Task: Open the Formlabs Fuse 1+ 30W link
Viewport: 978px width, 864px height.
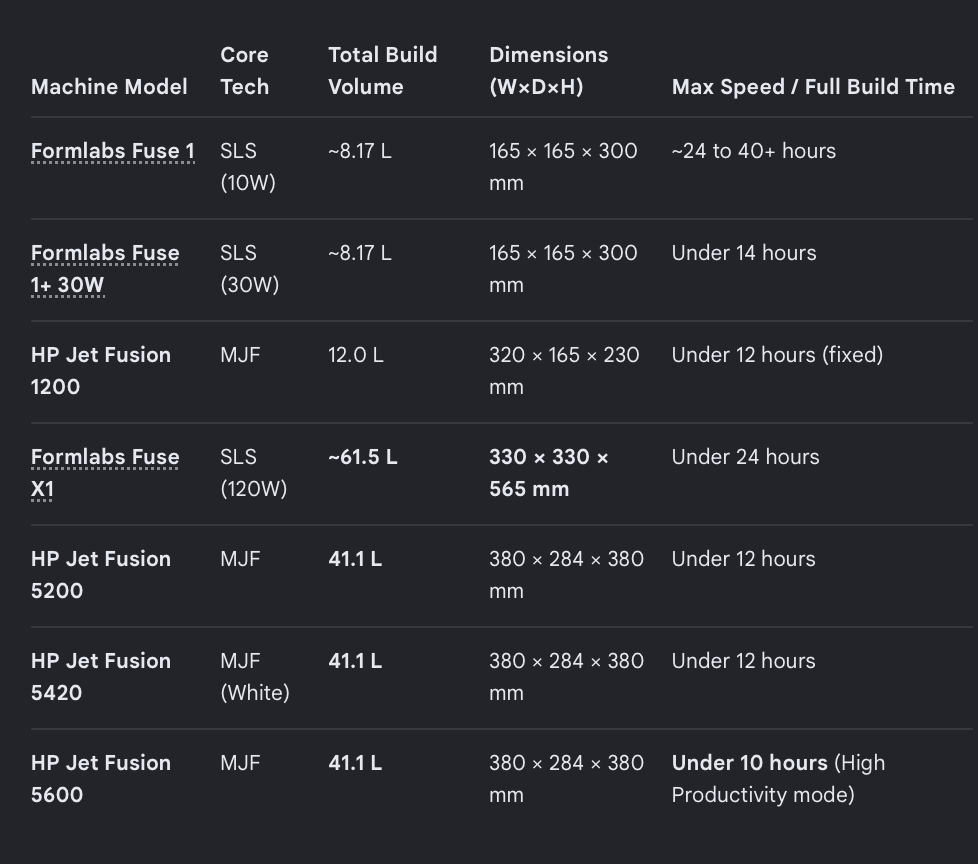Action: click(105, 269)
